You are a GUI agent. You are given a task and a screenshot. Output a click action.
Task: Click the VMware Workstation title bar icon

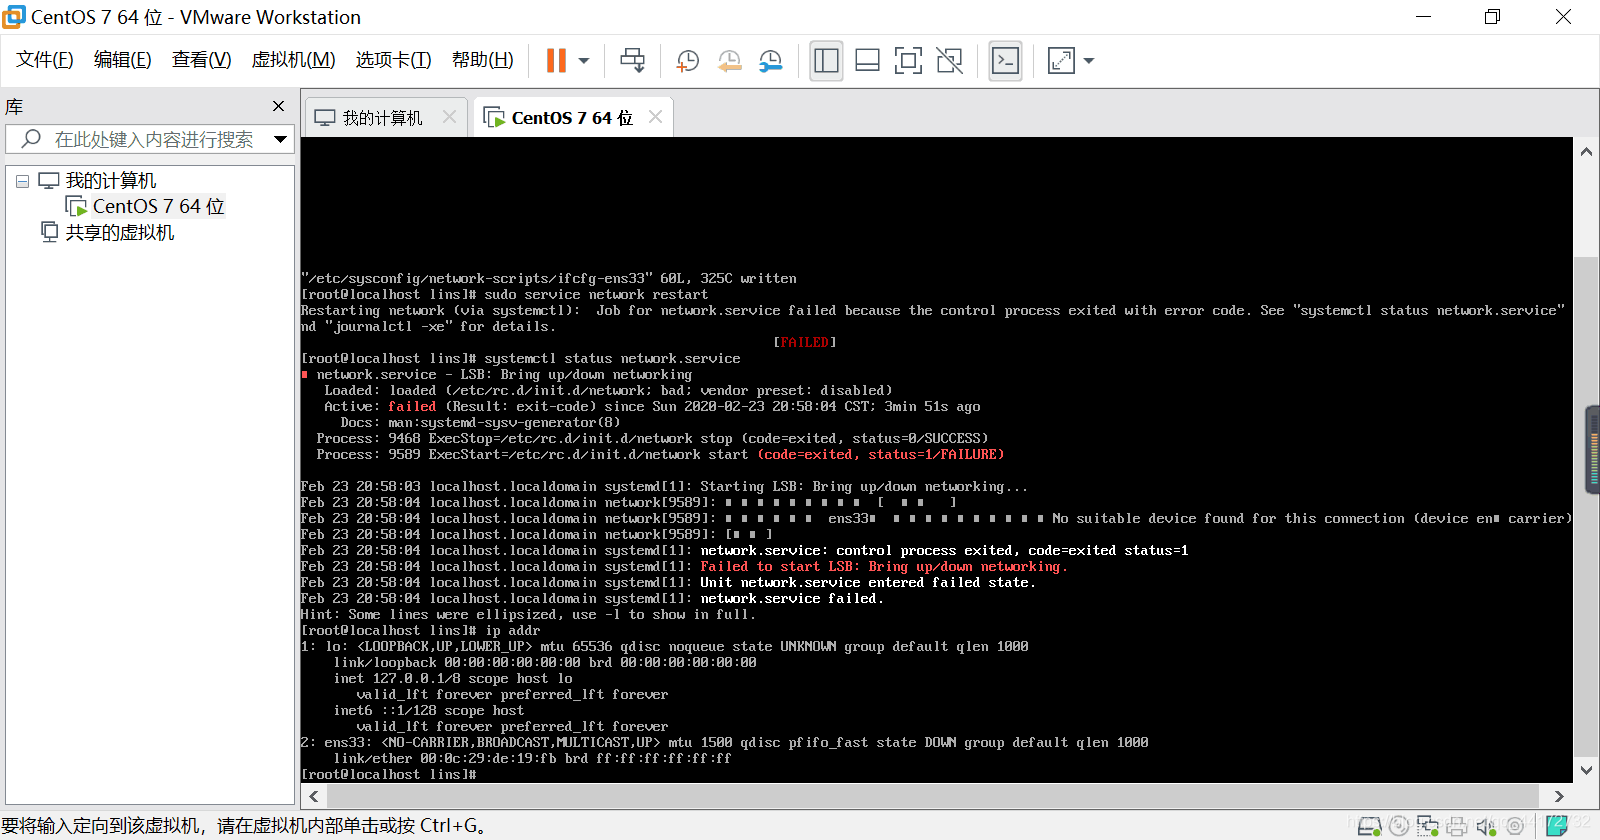[x=14, y=17]
